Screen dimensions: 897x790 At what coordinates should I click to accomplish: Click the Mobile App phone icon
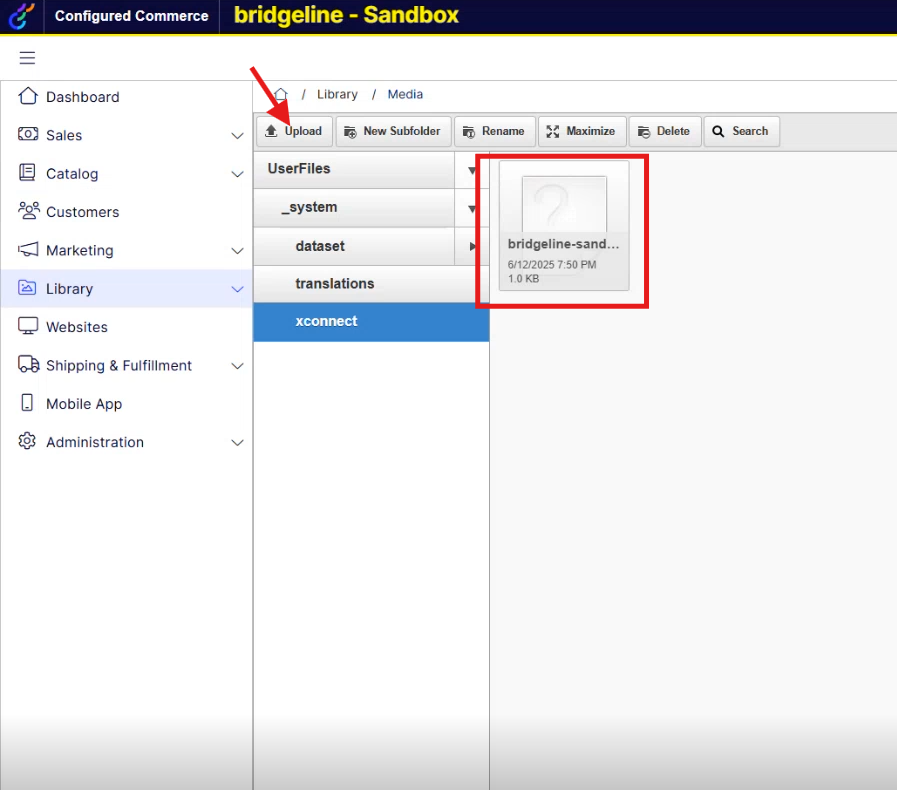point(27,402)
